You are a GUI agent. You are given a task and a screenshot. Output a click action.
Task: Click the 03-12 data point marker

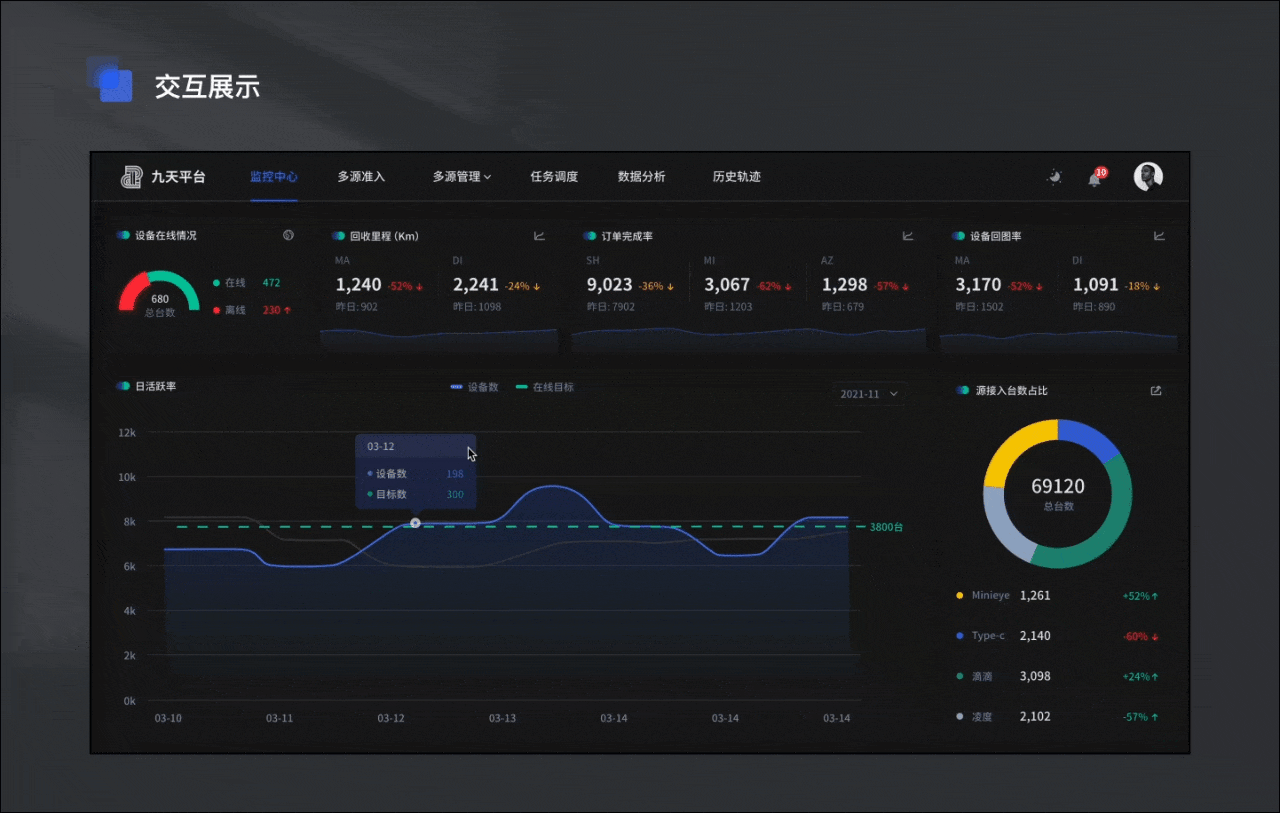pyautogui.click(x=415, y=523)
